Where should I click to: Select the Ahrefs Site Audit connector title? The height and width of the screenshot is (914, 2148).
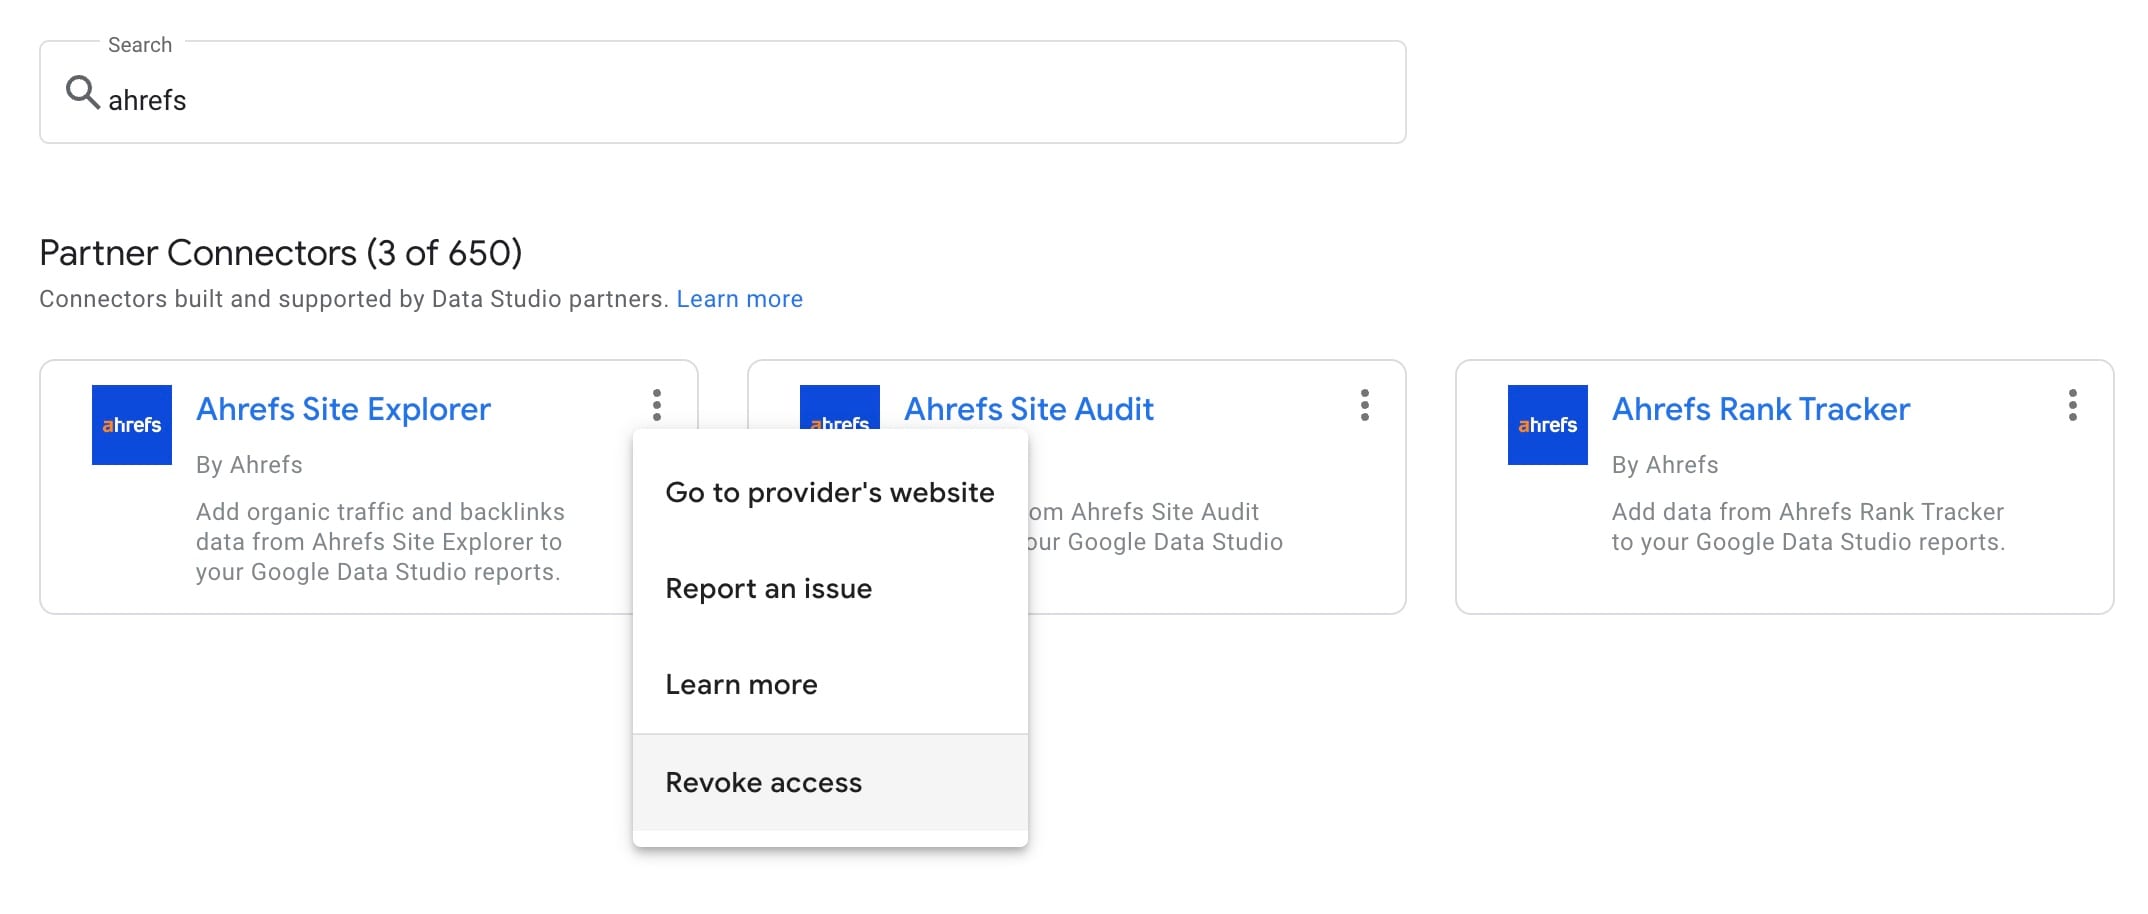point(1028,409)
